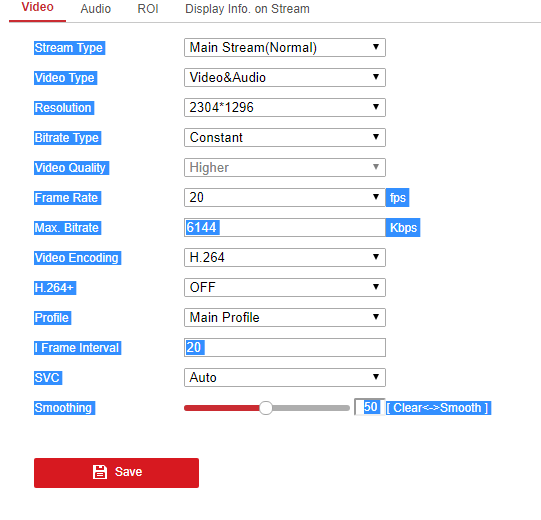The image size is (541, 520).
Task: Click the Smoothing slider handle
Action: click(x=266, y=408)
